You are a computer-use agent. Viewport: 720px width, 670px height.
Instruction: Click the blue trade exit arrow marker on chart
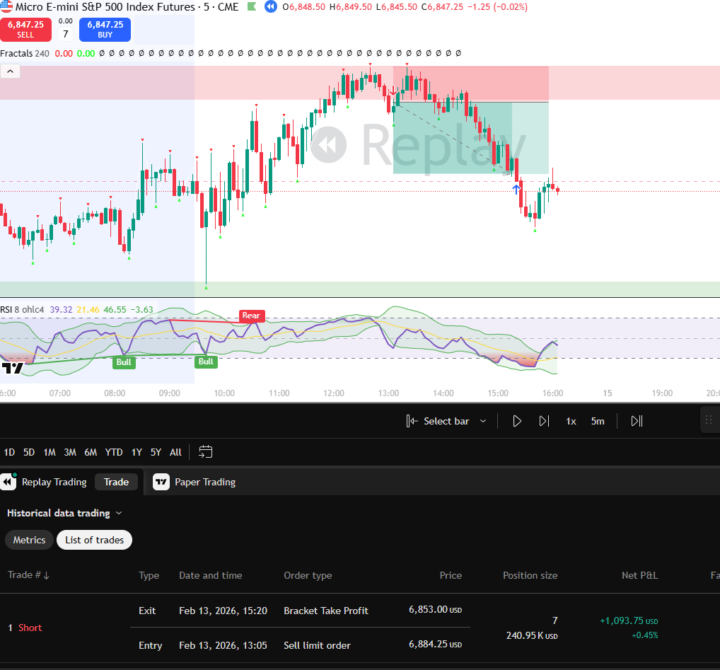[x=516, y=189]
